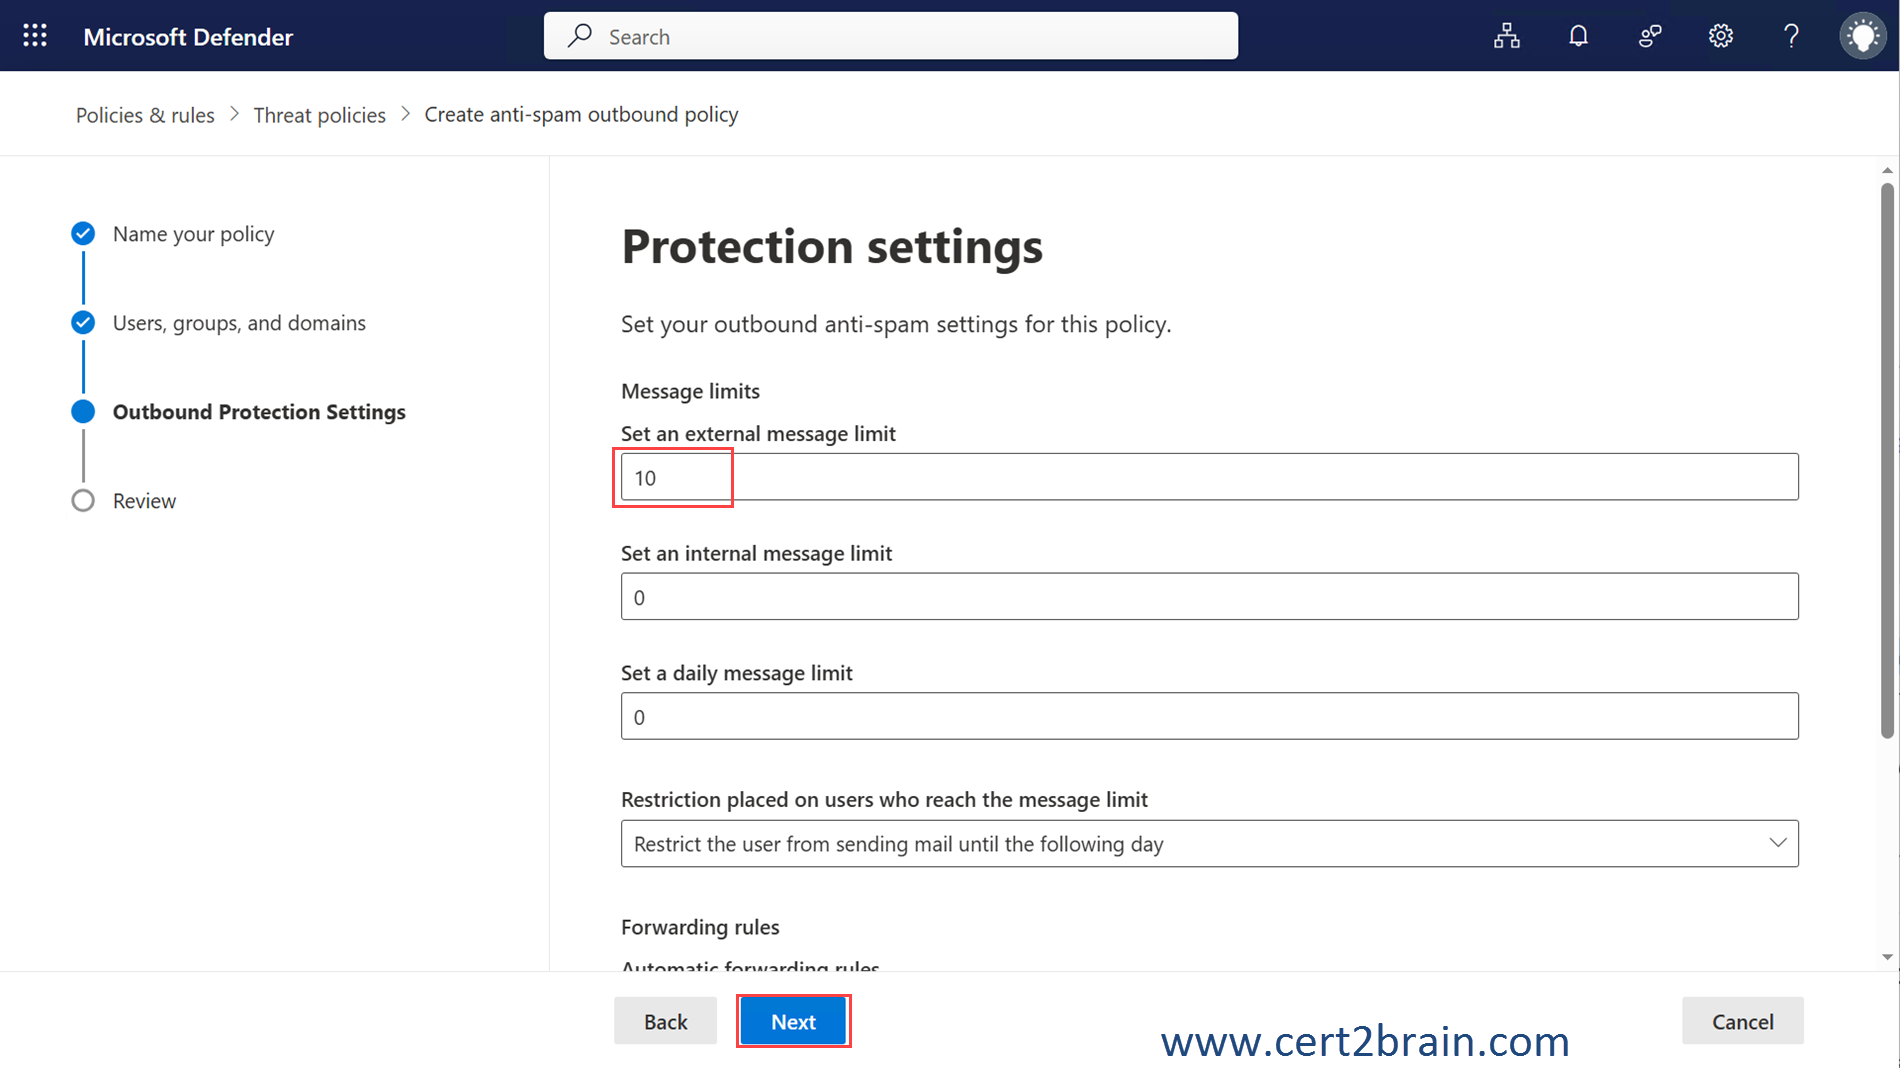The image size is (1900, 1068).
Task: Focus the daily message limit field
Action: coord(1209,716)
